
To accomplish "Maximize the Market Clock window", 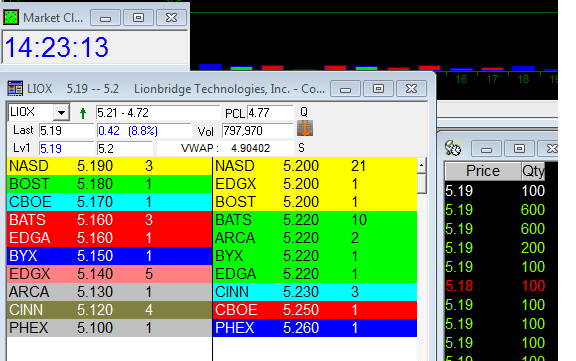I will point(138,18).
